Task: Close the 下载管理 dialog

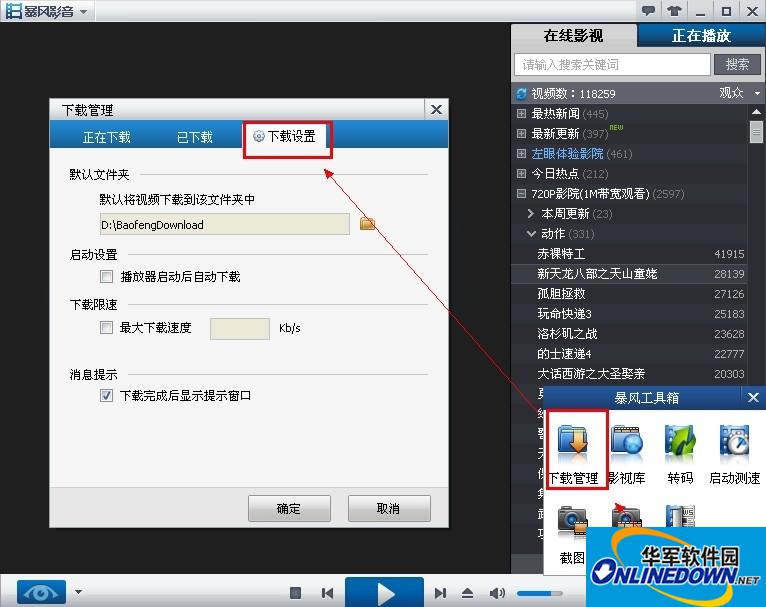Action: pos(436,109)
